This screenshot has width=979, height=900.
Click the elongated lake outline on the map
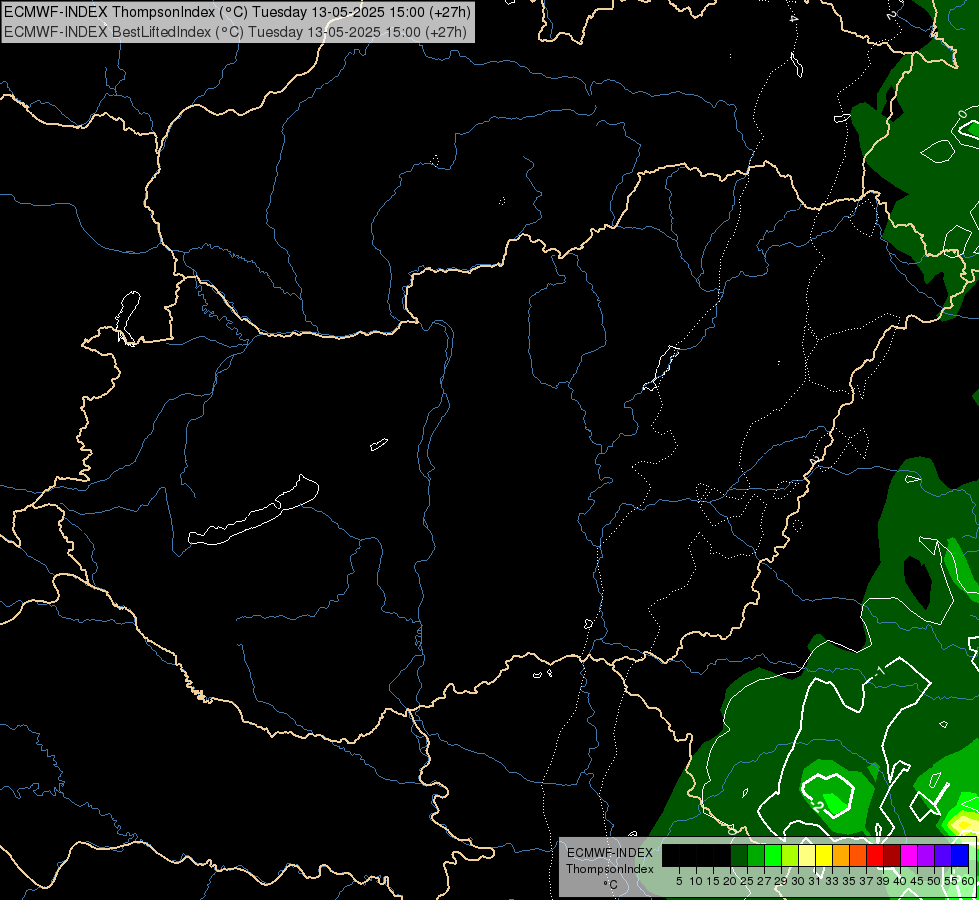(253, 512)
